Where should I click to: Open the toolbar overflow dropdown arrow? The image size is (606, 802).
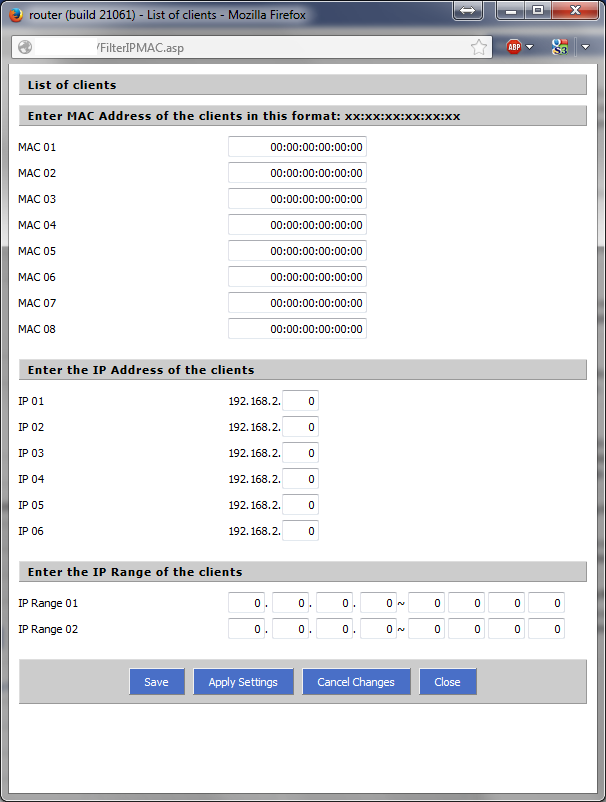[586, 47]
